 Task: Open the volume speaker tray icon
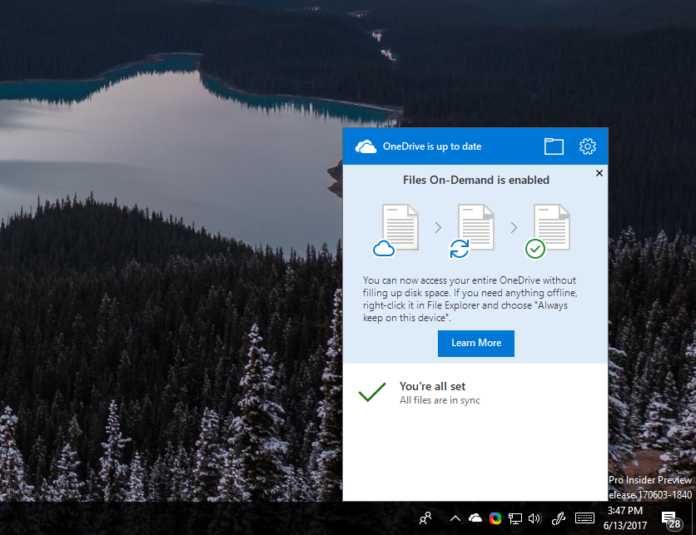coord(535,518)
